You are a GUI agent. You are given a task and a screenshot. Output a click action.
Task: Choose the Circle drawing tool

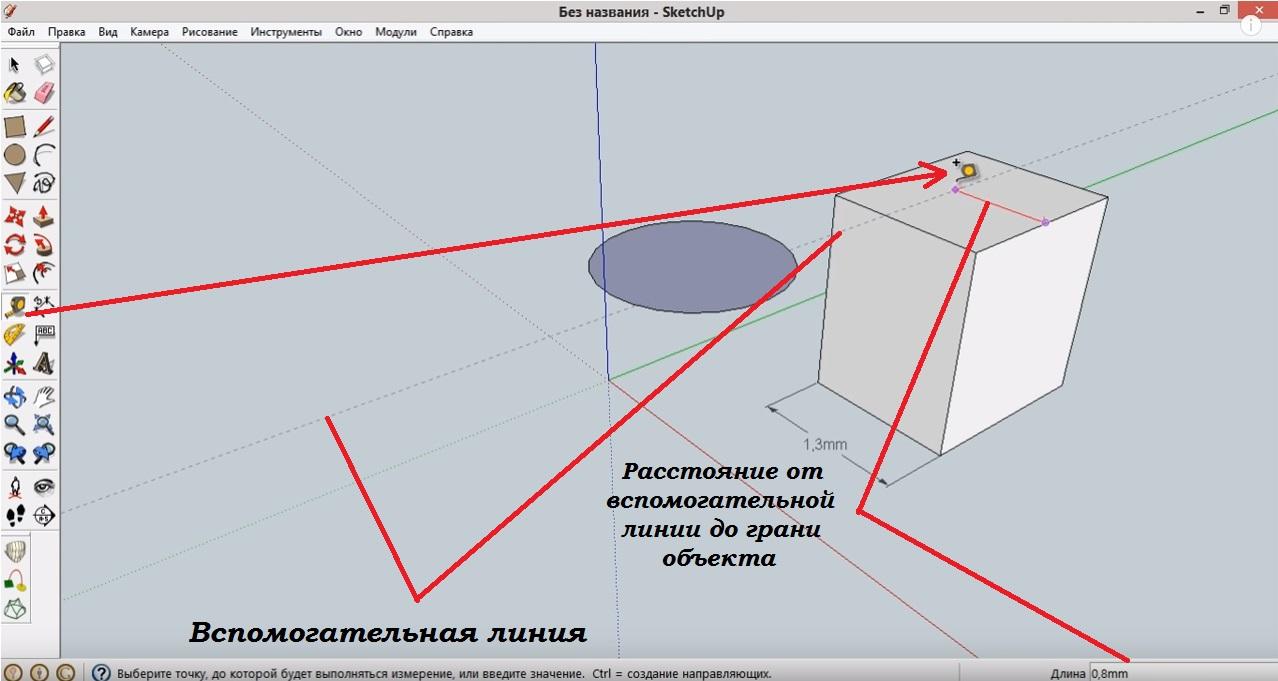[15, 155]
